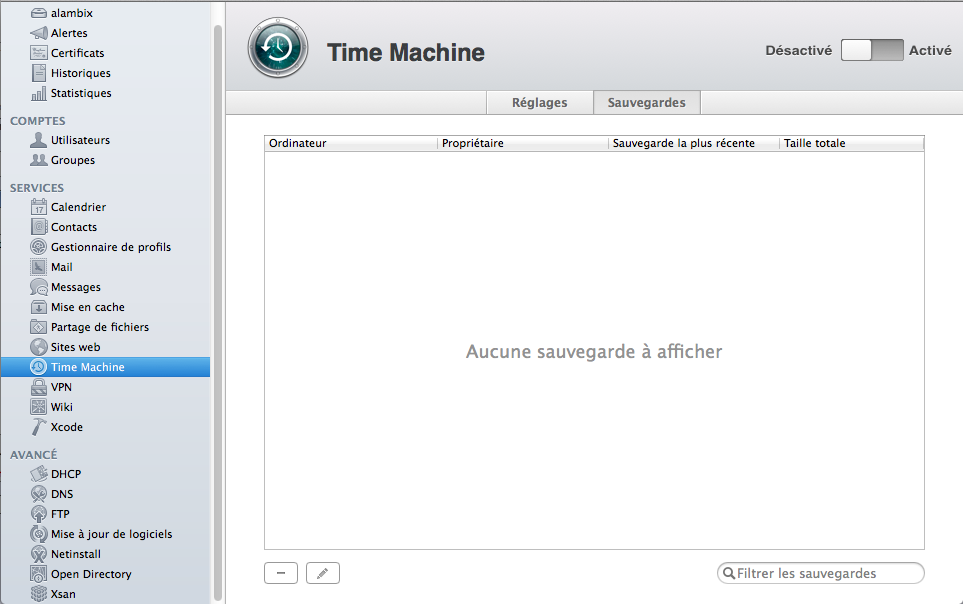963x604 pixels.
Task: Open the Mail service icon
Action: pos(39,267)
